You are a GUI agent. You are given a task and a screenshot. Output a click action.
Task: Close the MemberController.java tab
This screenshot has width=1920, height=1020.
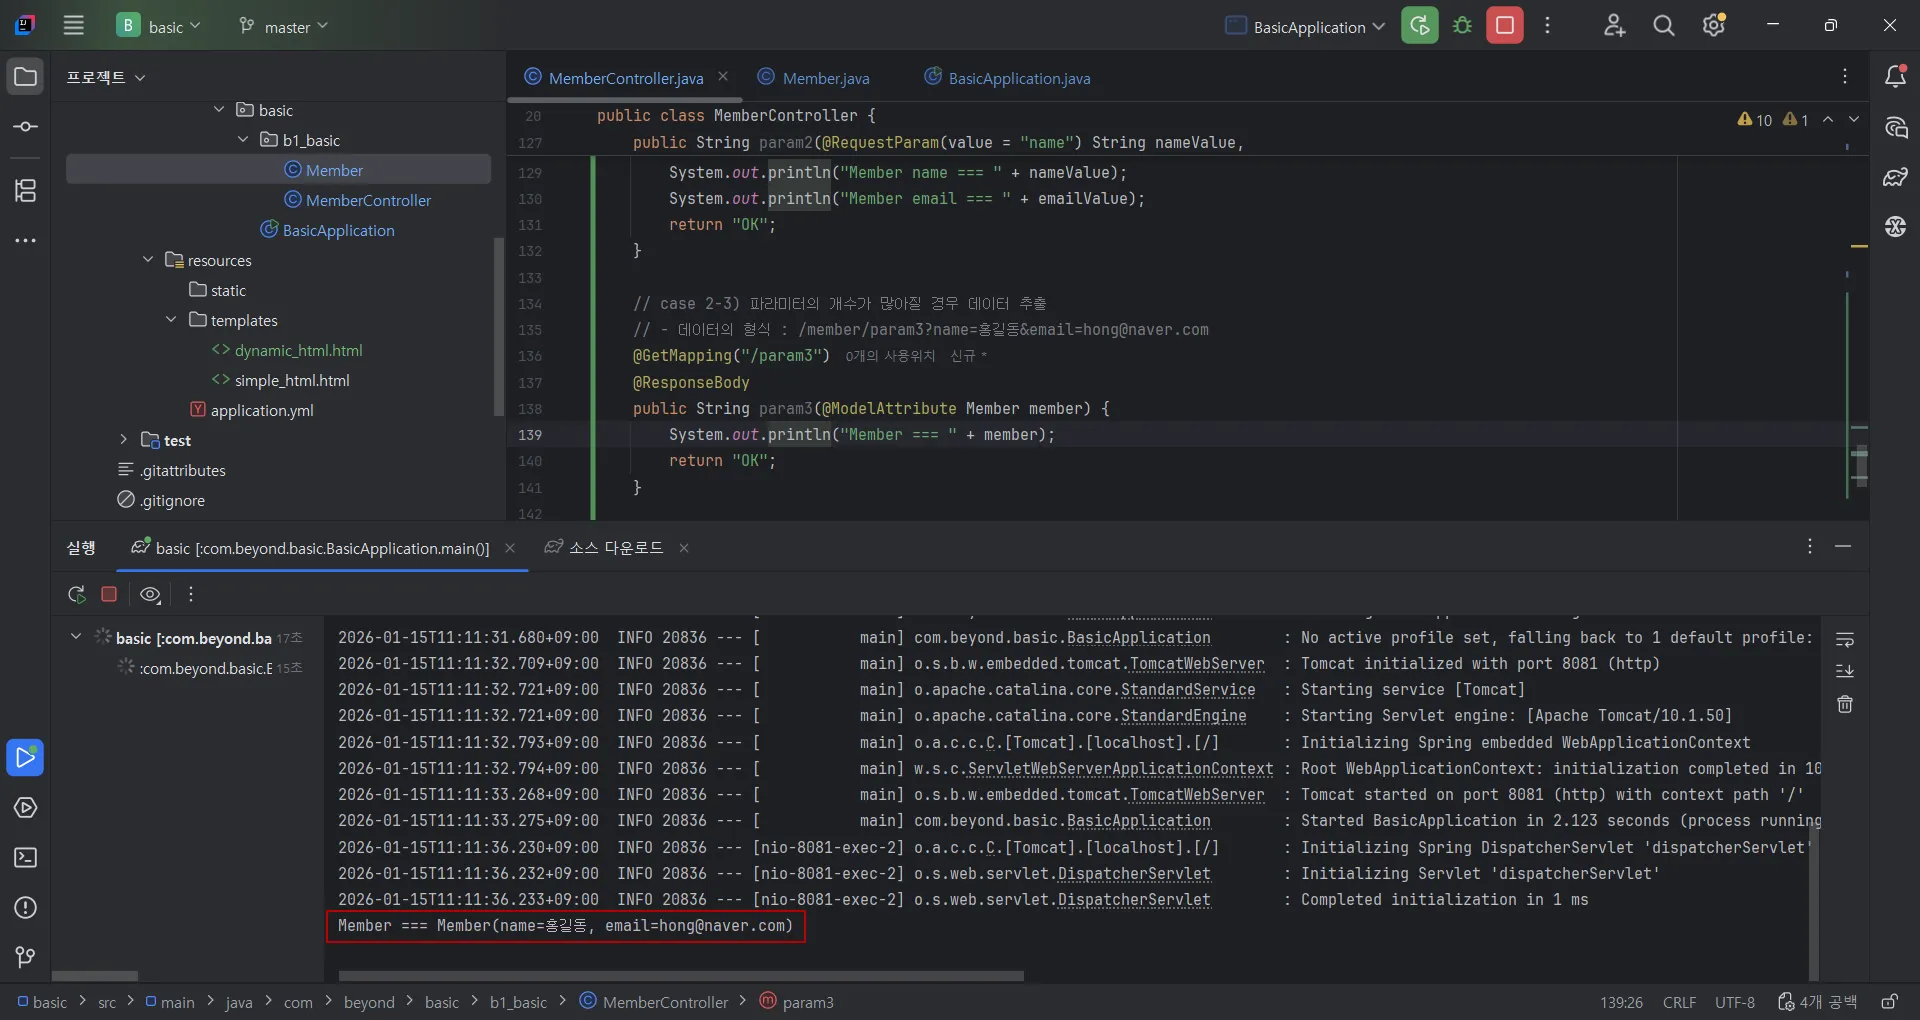tap(723, 77)
